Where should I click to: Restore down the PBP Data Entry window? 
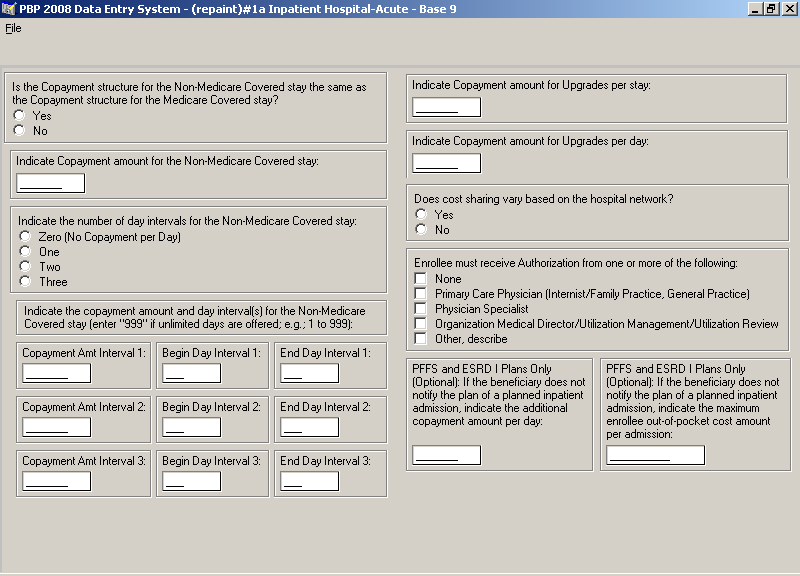point(770,9)
